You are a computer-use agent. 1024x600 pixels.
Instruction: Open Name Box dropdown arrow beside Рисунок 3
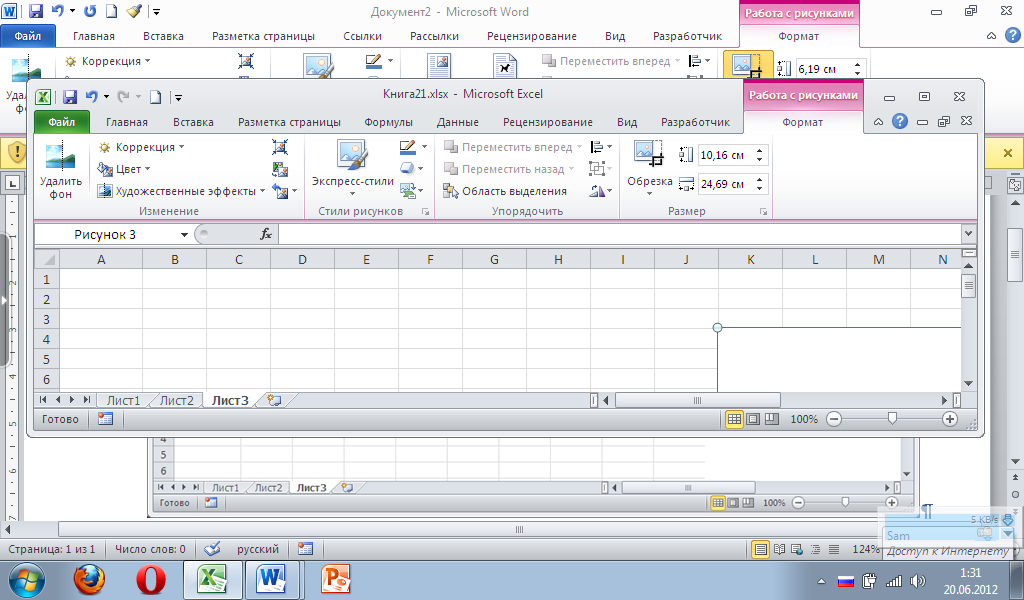(x=184, y=234)
